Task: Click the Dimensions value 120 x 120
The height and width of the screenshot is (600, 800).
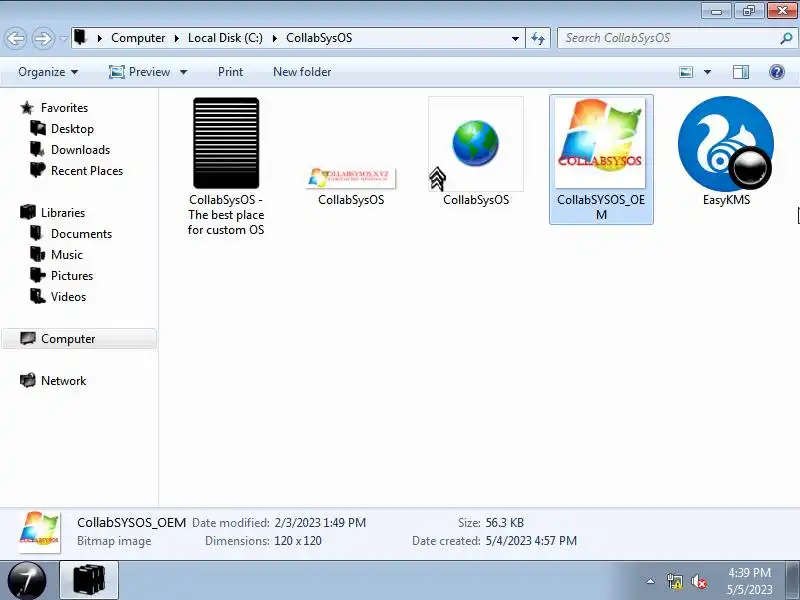Action: [298, 541]
